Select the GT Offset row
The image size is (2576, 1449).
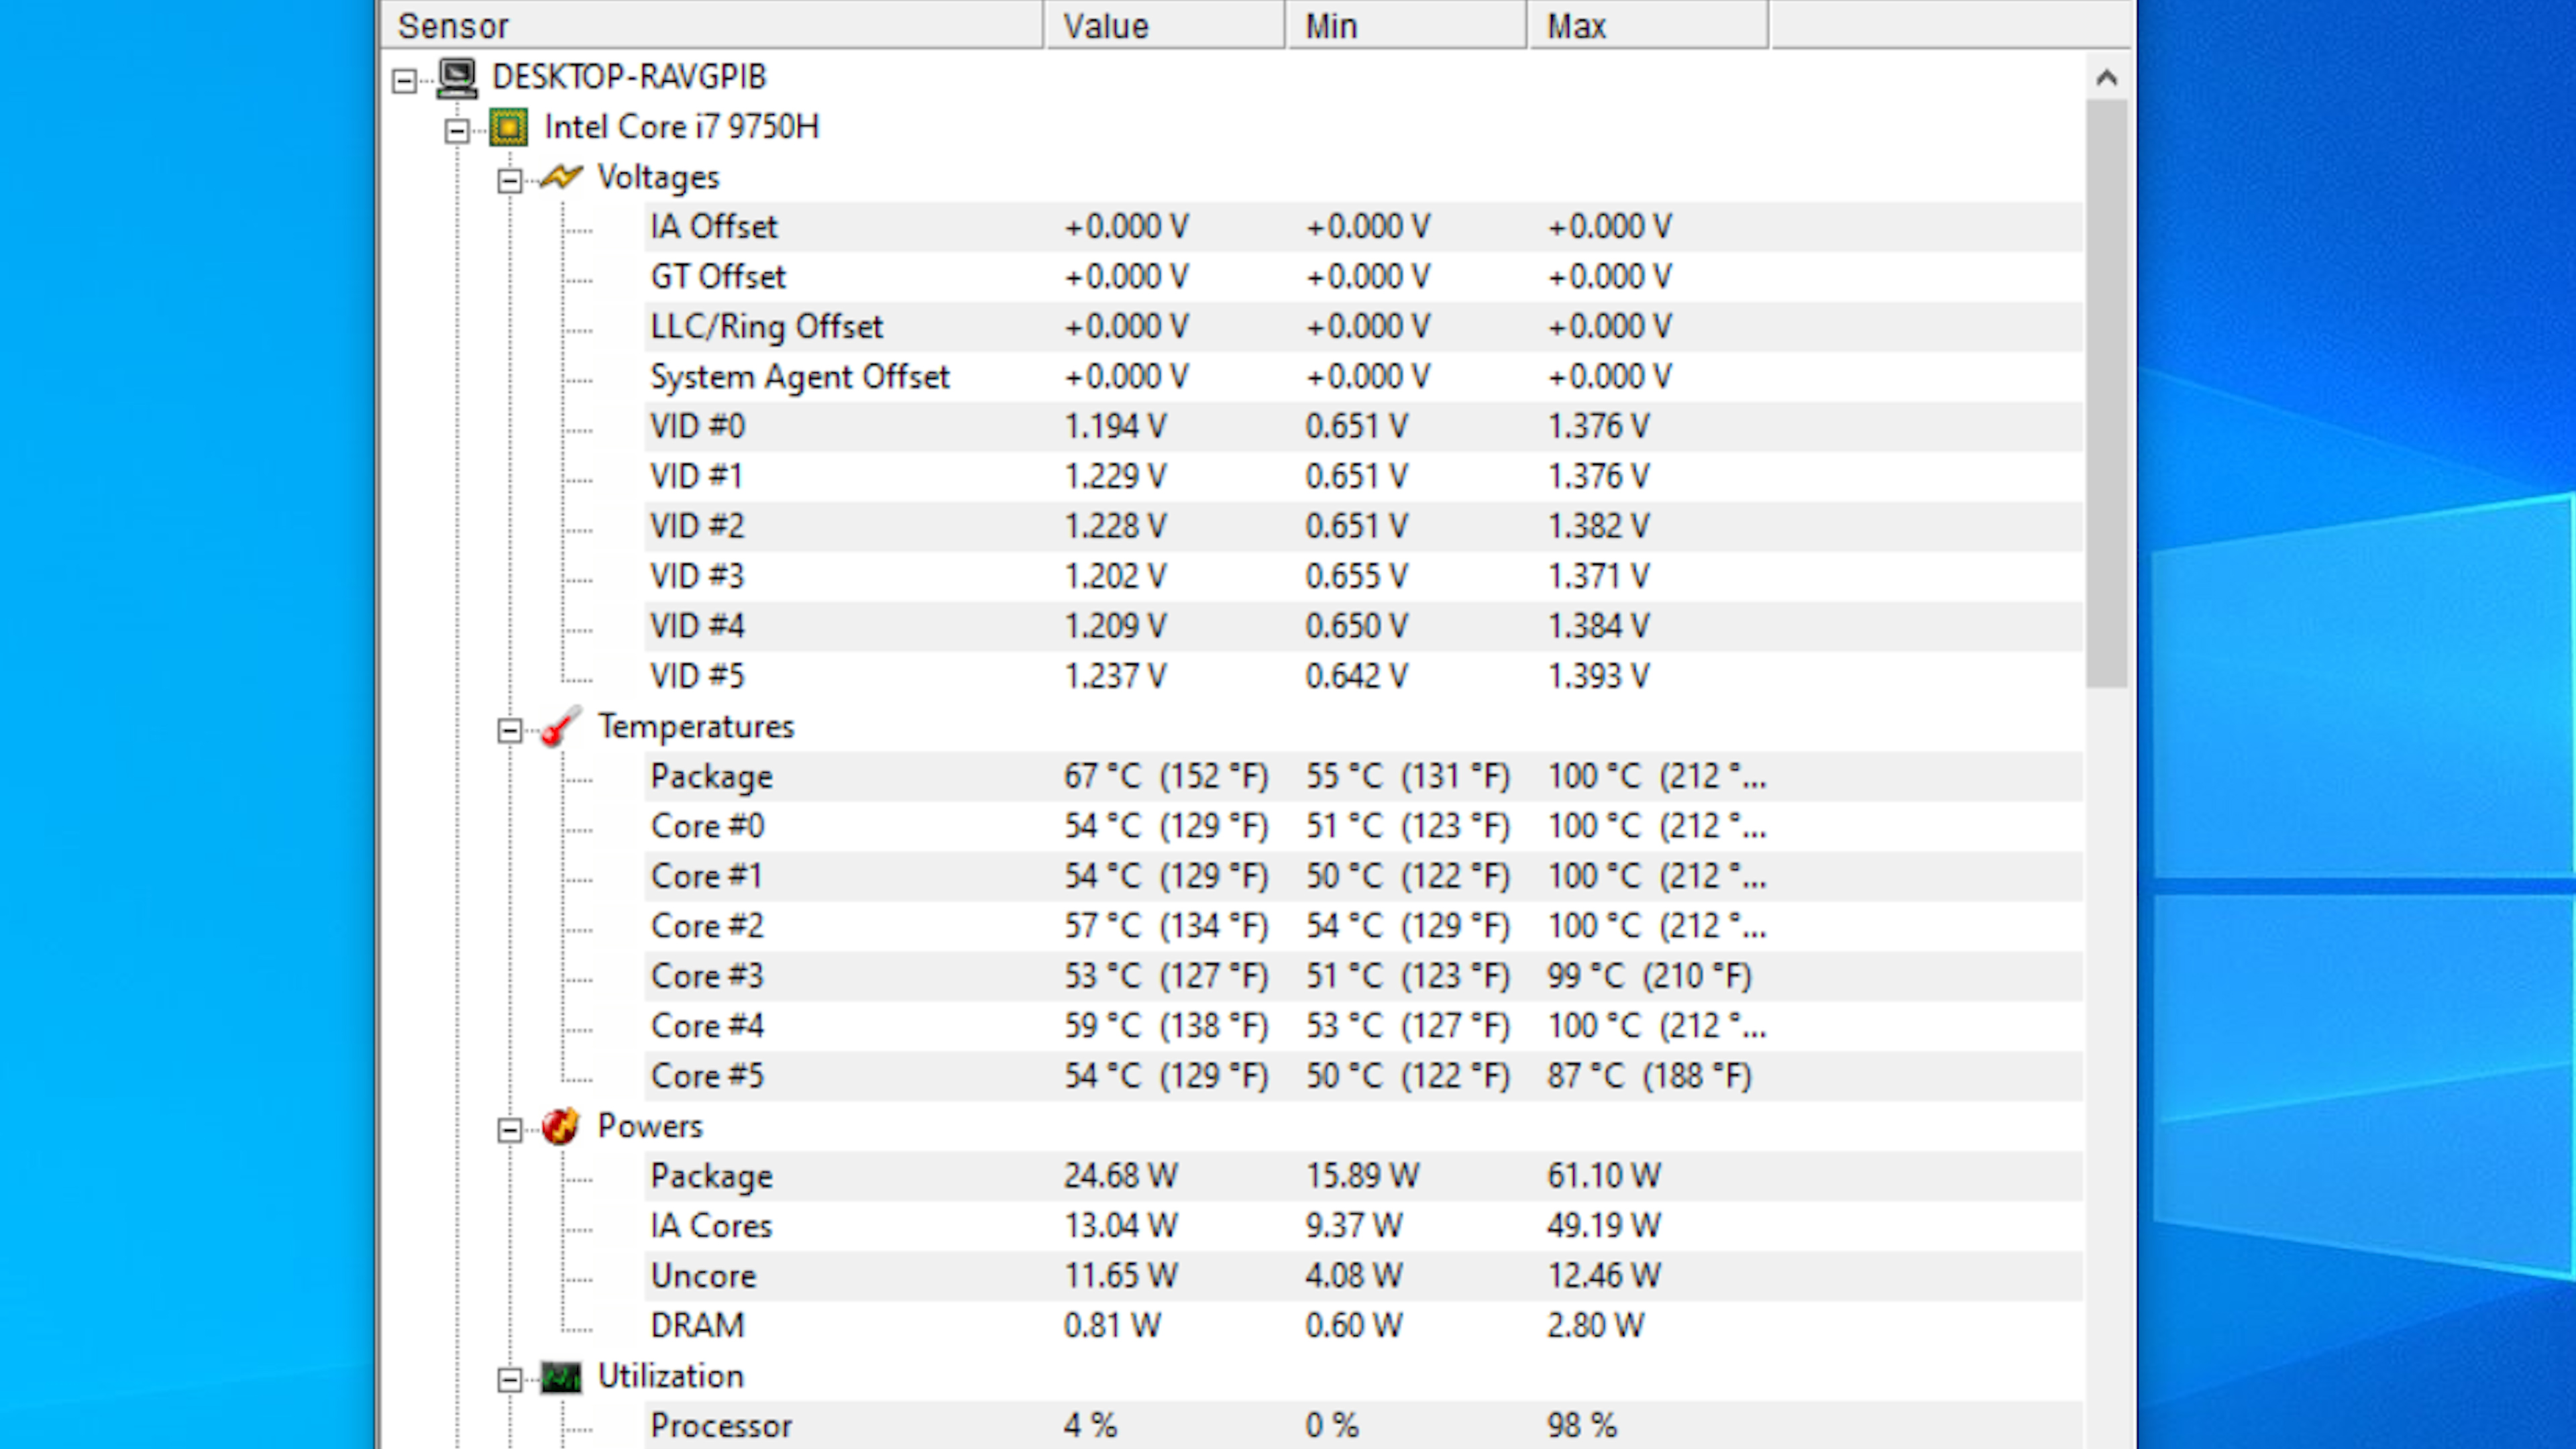click(1364, 277)
